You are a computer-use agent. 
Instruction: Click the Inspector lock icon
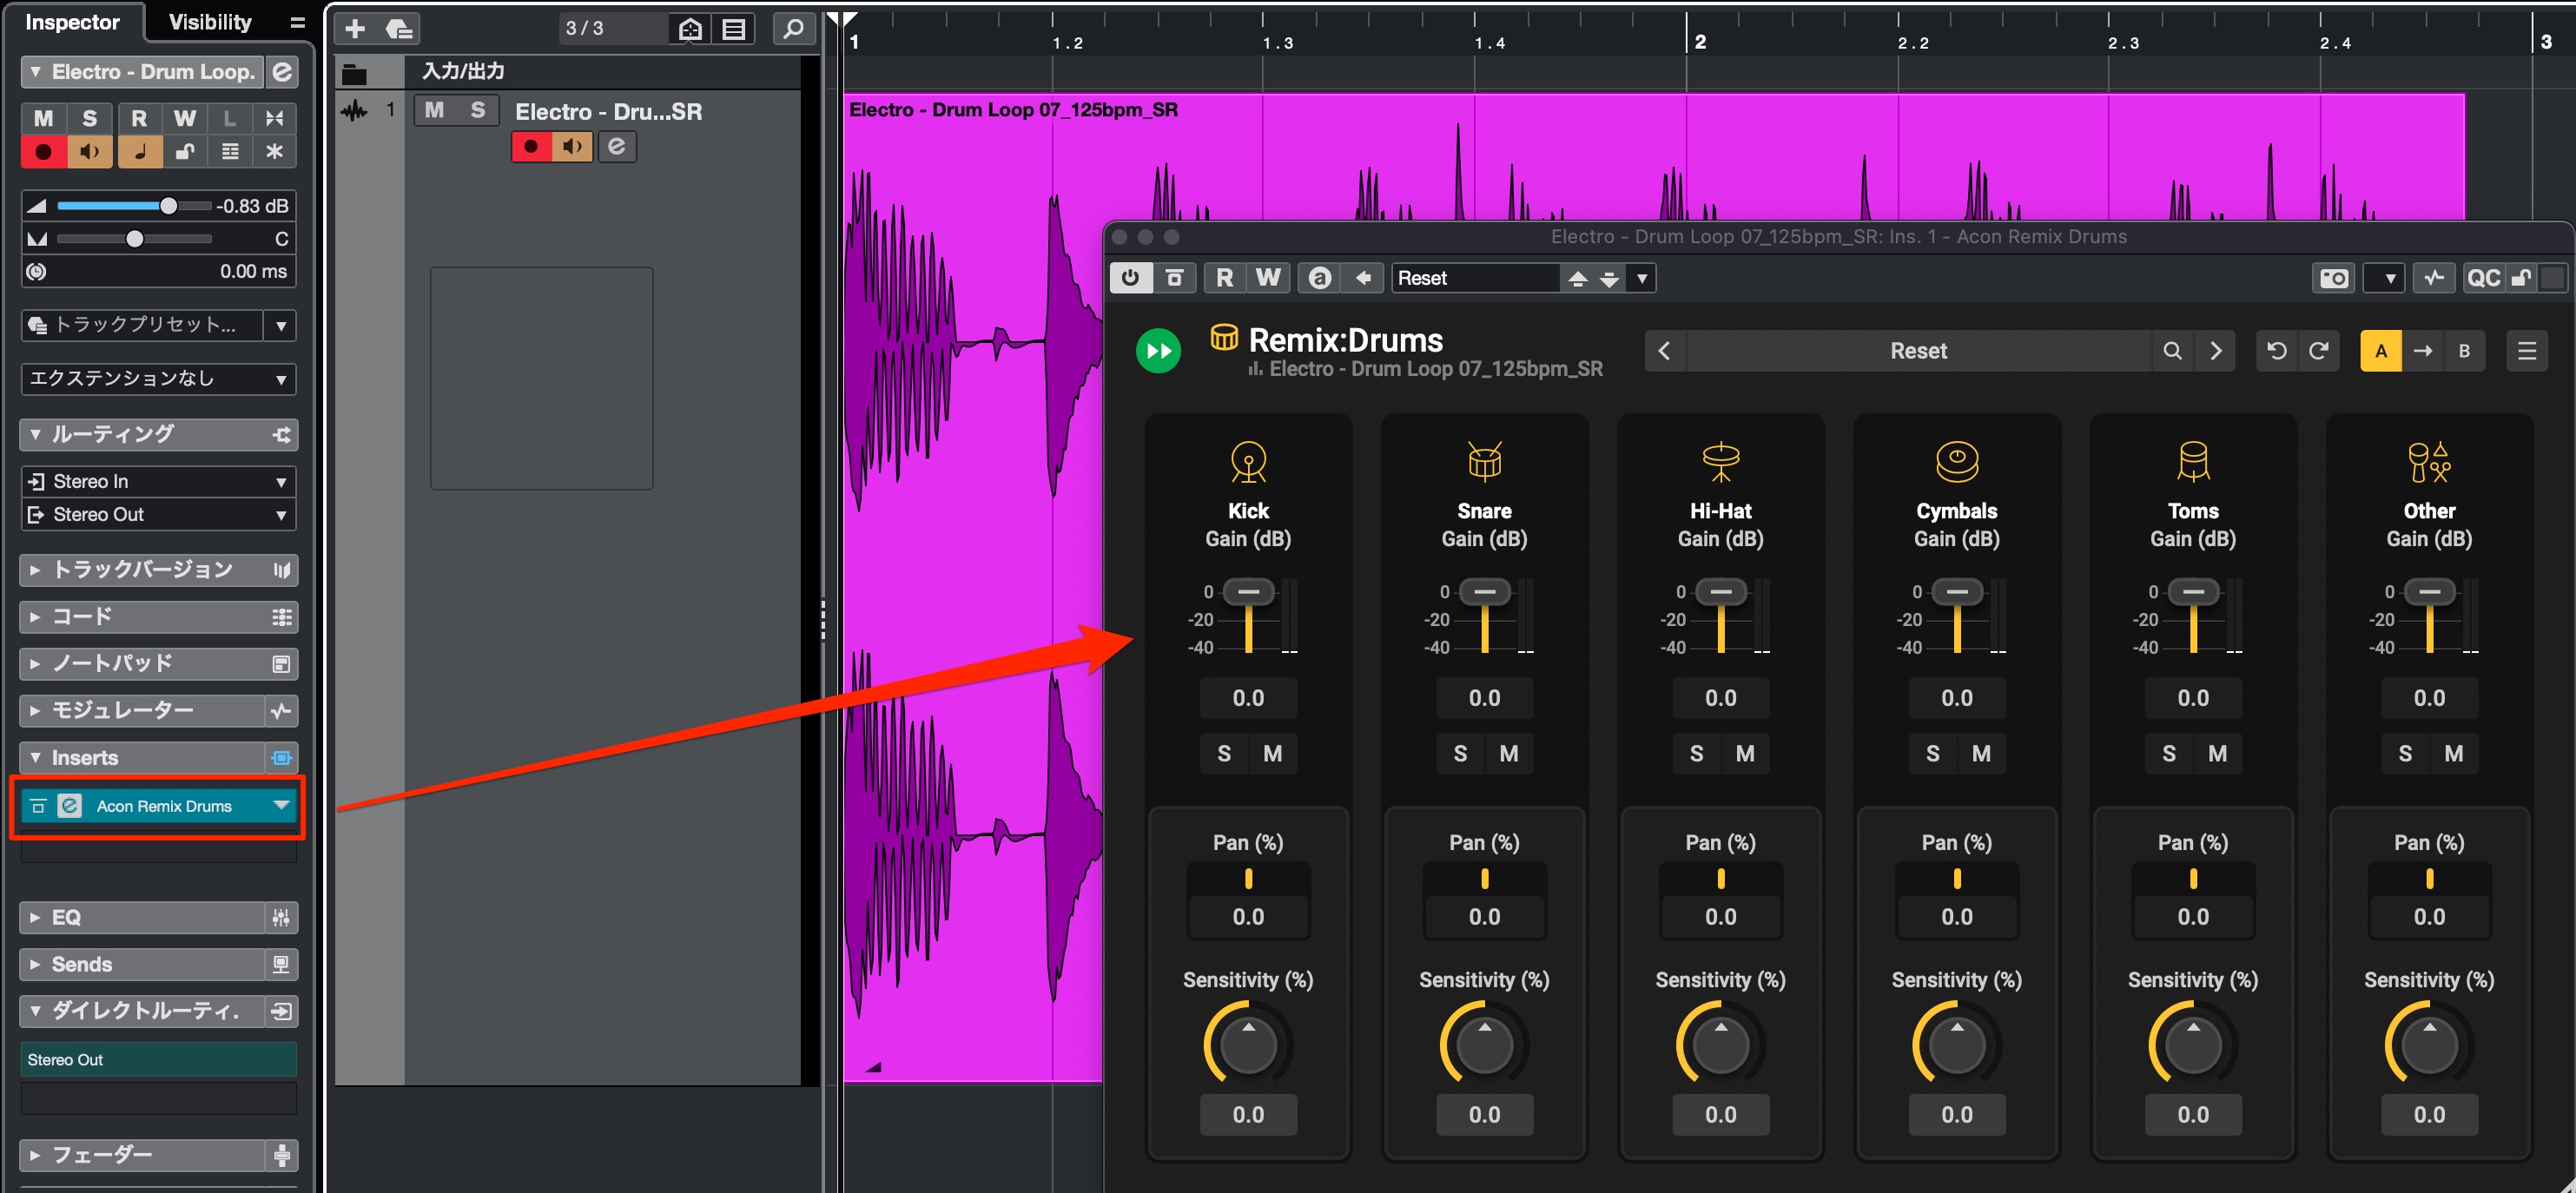click(x=184, y=152)
